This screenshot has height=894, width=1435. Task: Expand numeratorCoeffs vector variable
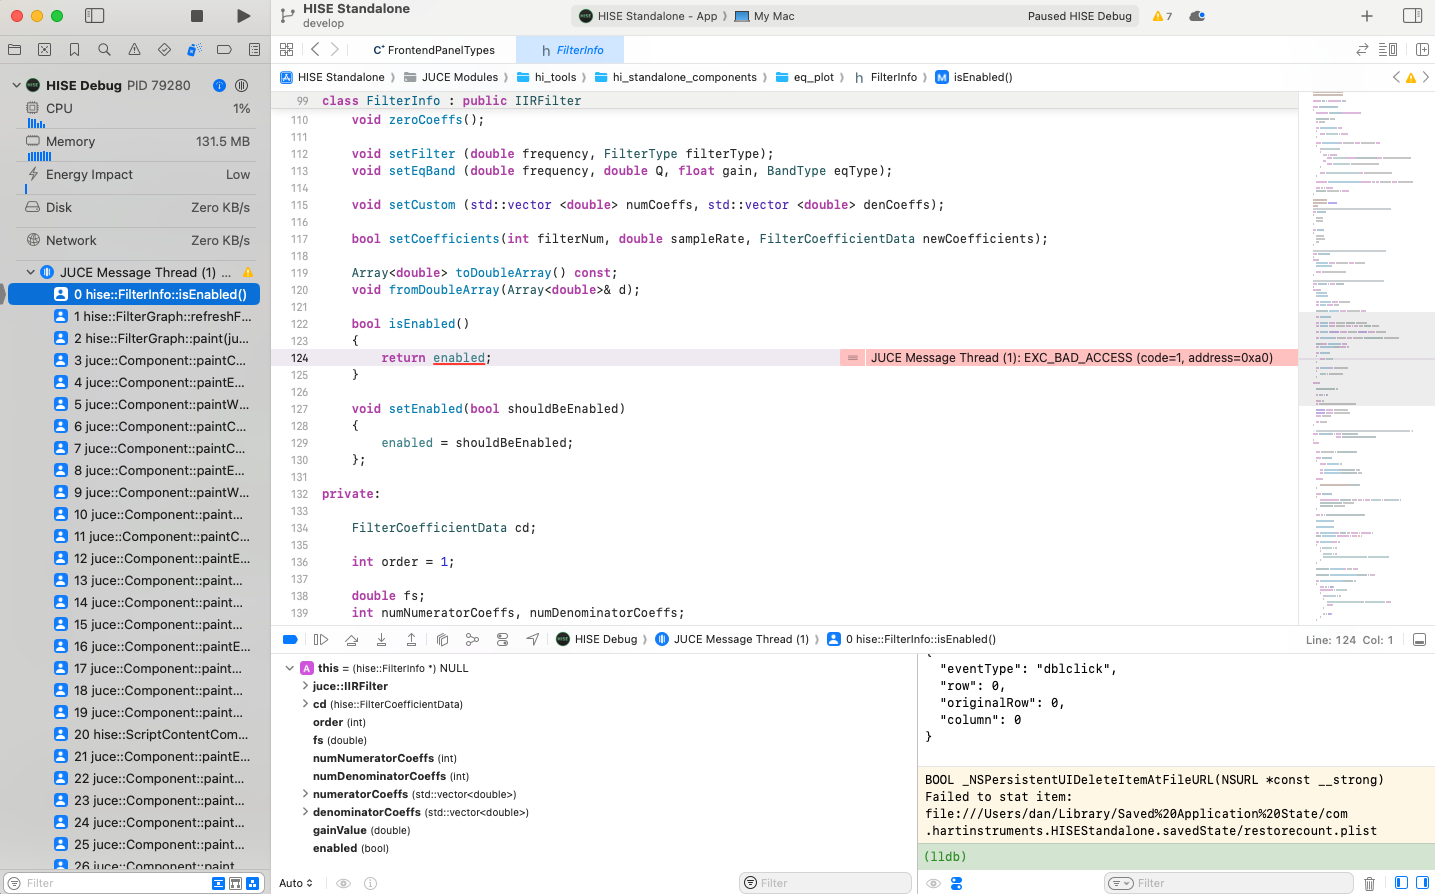[305, 794]
